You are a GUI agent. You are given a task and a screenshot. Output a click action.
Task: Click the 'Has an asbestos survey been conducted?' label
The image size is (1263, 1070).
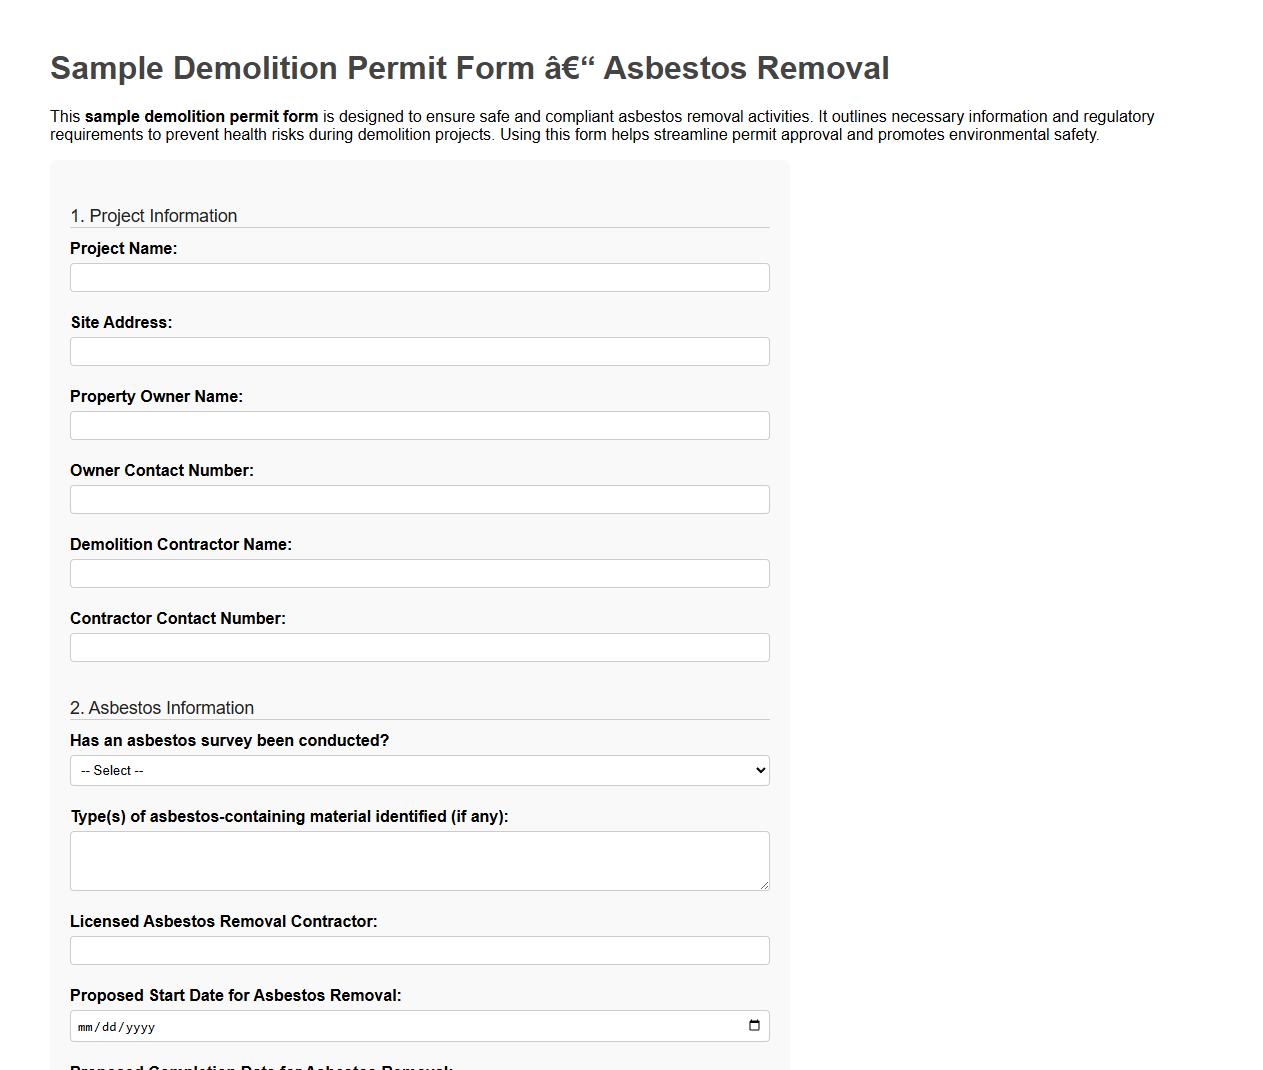[x=230, y=740]
